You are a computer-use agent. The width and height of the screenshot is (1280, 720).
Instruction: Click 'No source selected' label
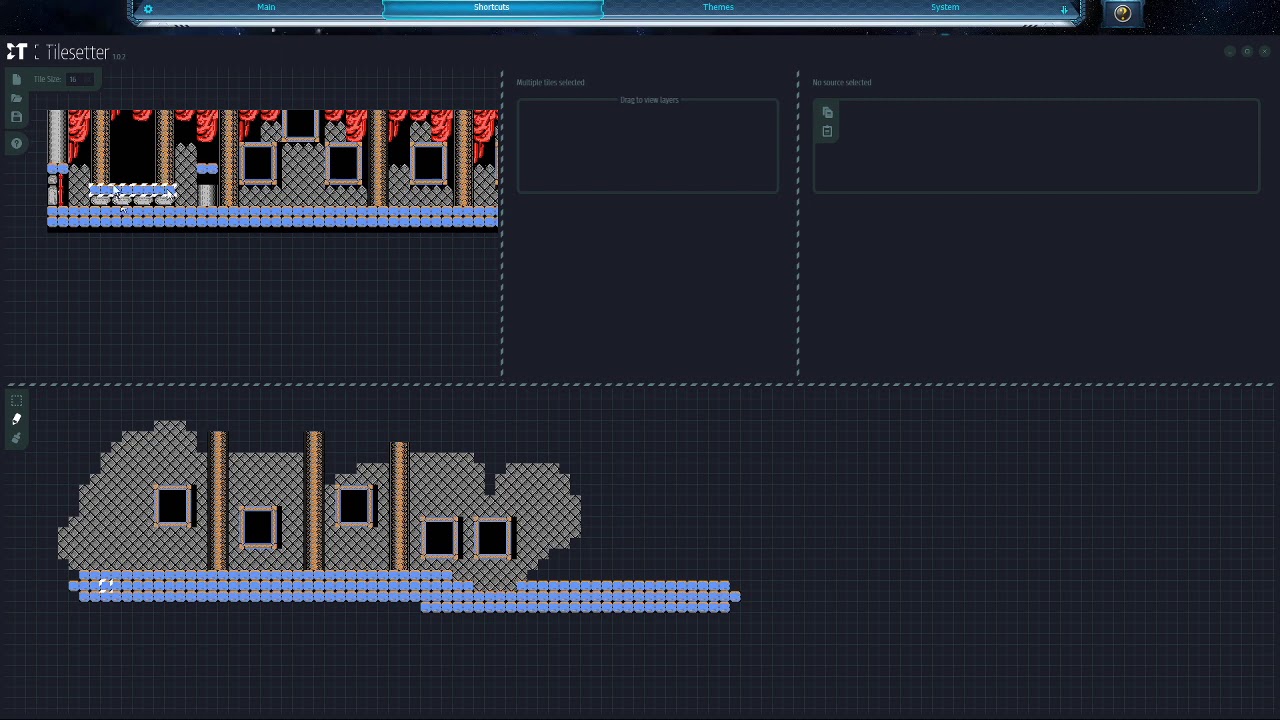[x=842, y=83]
